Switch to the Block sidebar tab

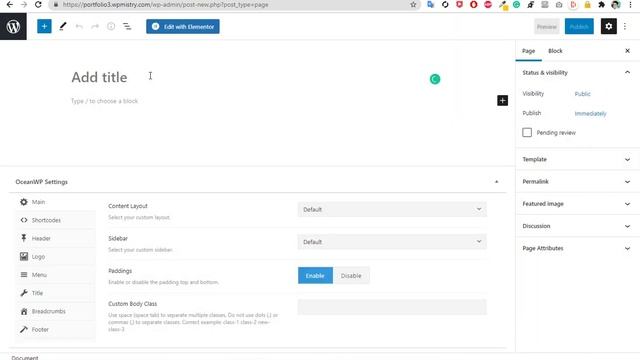point(555,51)
